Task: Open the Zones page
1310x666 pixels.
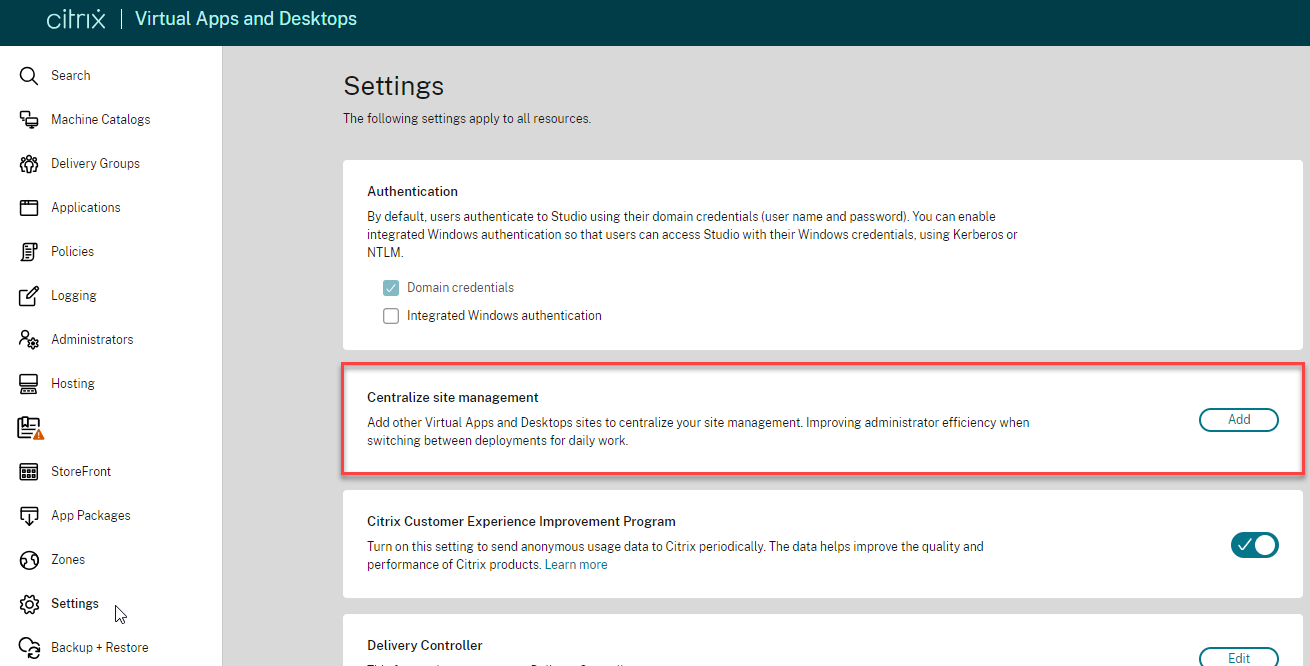Action: coord(68,560)
